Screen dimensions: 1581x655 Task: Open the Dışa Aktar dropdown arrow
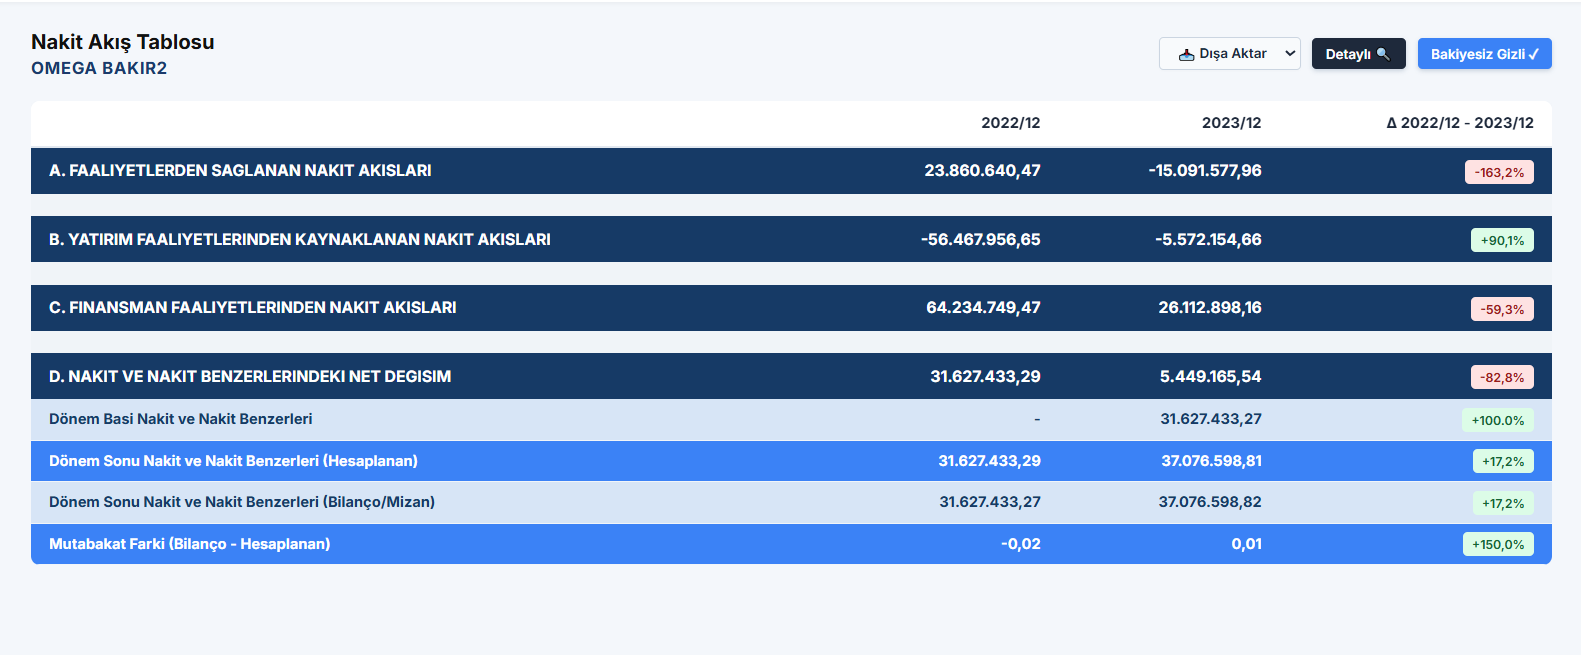coord(1290,54)
